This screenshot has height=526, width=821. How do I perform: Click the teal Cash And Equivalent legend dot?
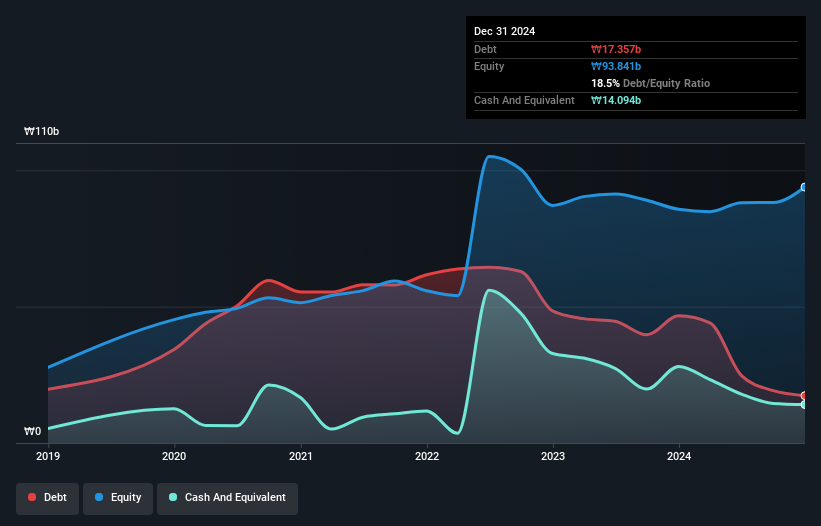pyautogui.click(x=173, y=497)
